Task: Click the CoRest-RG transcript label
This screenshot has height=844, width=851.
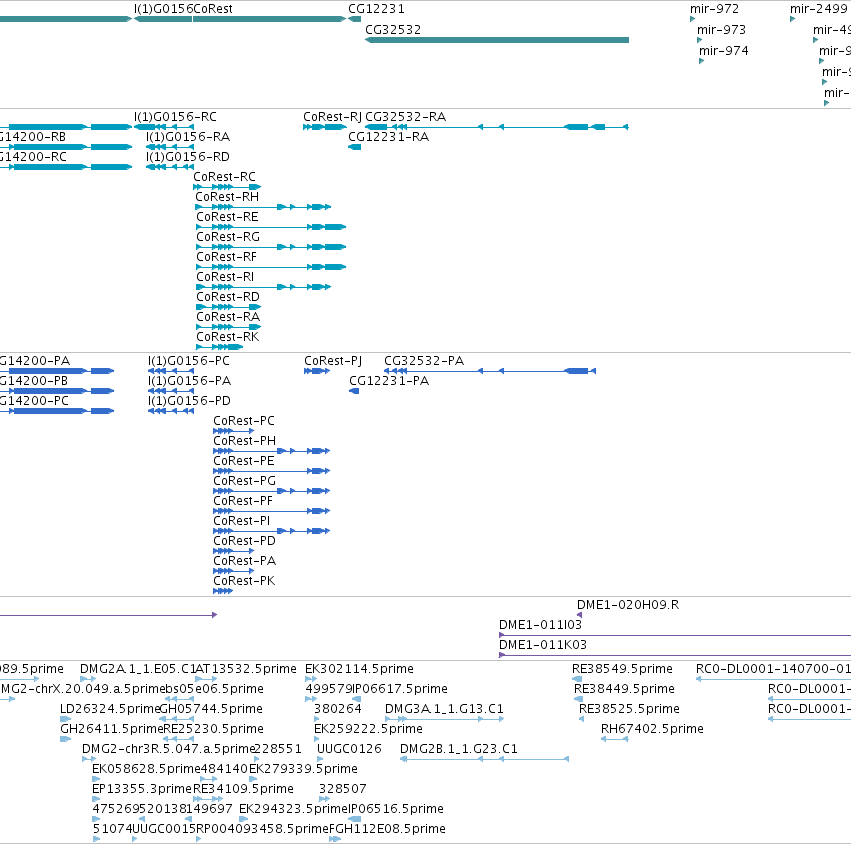Action: coord(228,237)
